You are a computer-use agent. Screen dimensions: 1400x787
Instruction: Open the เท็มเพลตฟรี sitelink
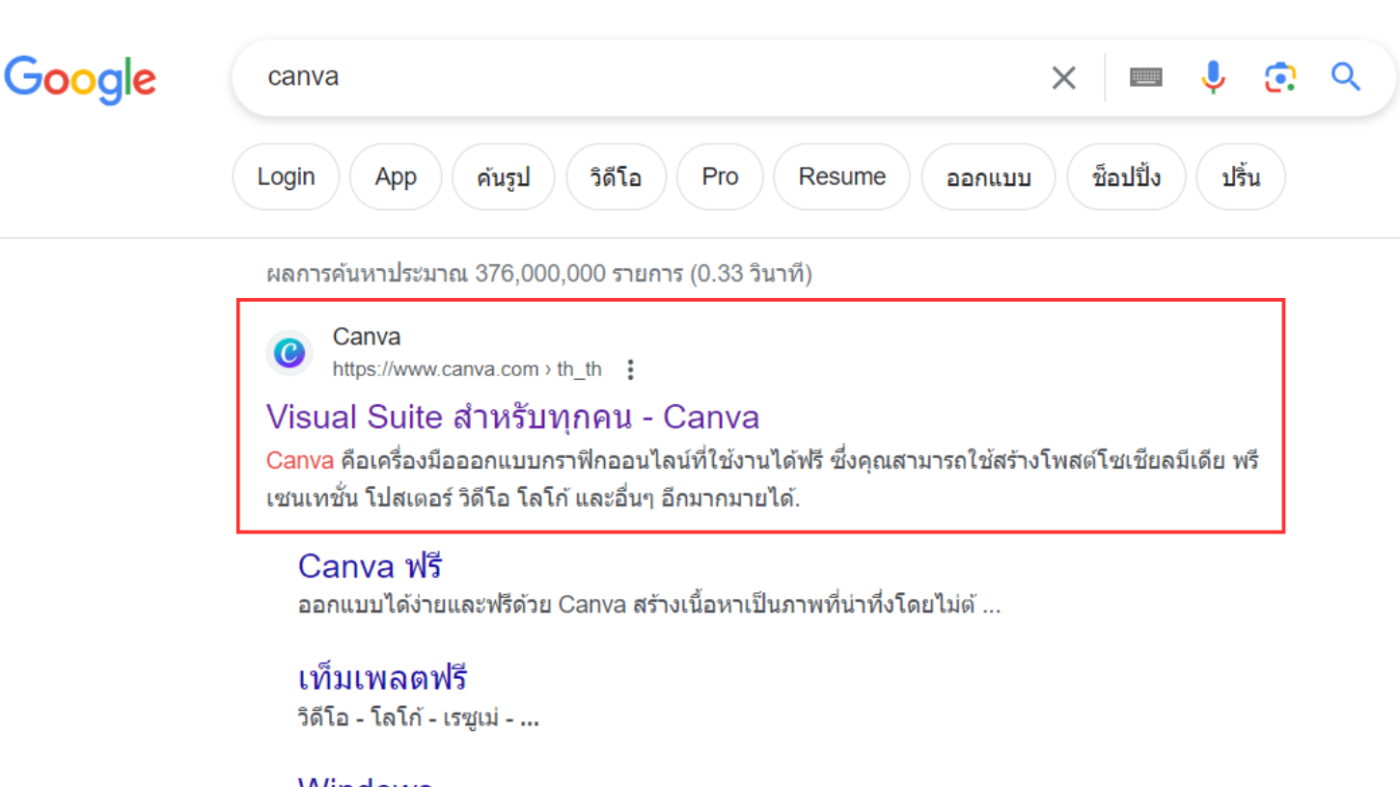click(x=383, y=676)
